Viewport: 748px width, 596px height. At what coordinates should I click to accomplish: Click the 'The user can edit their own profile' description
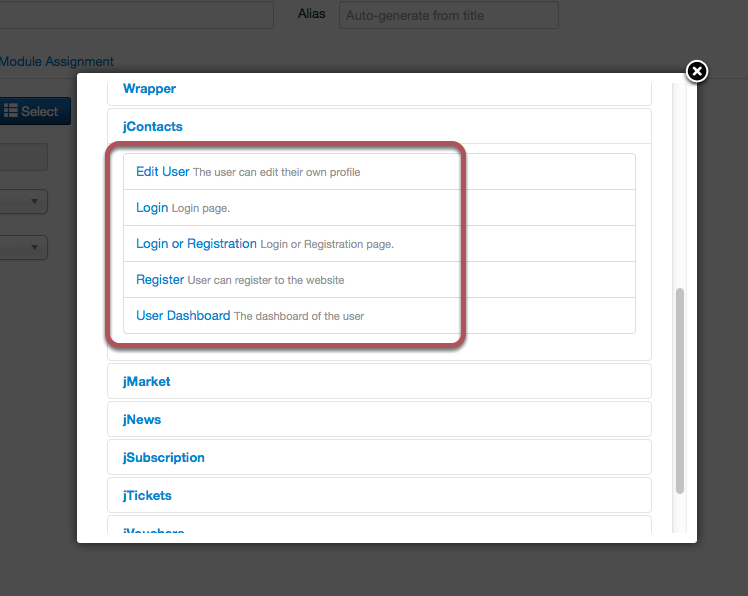[x=276, y=172]
